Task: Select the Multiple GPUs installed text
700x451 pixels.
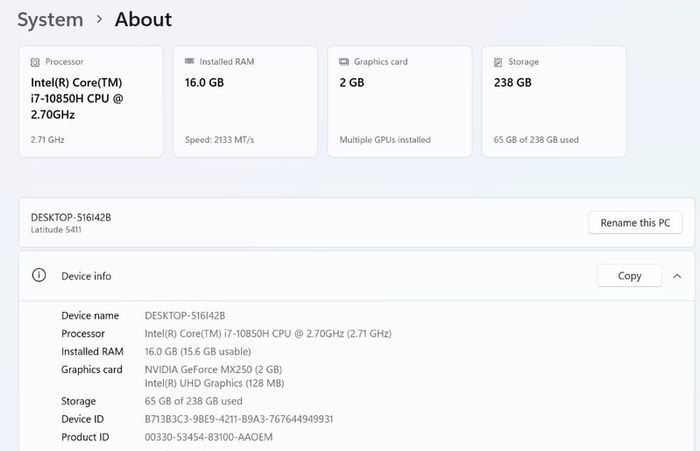Action: (x=385, y=140)
